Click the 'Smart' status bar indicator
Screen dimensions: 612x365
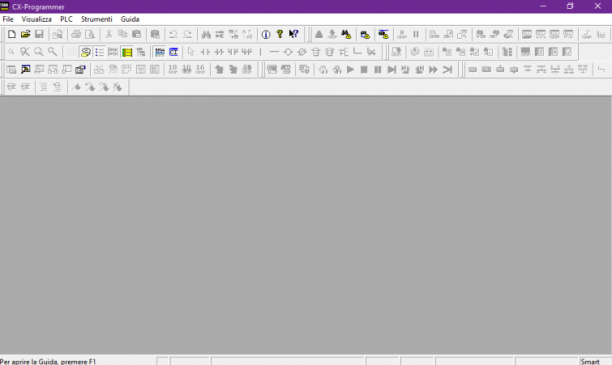click(590, 361)
